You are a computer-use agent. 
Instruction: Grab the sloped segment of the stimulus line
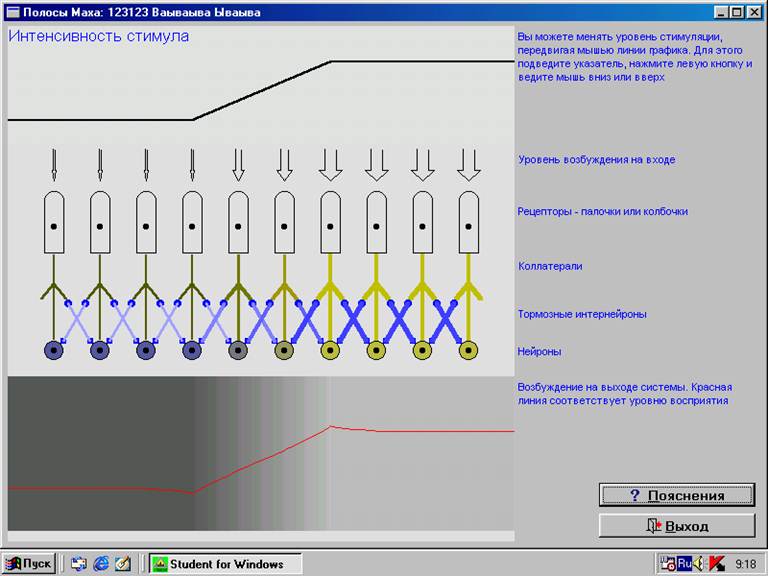pyautogui.click(x=262, y=91)
